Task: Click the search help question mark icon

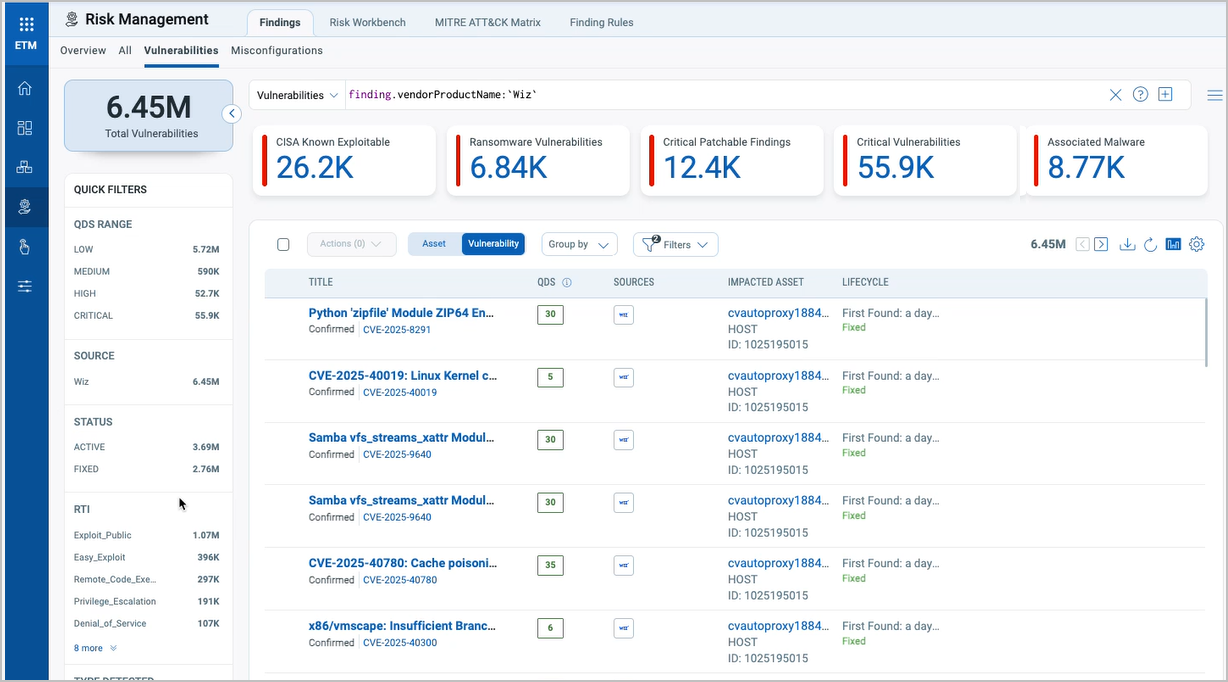Action: click(x=1140, y=95)
